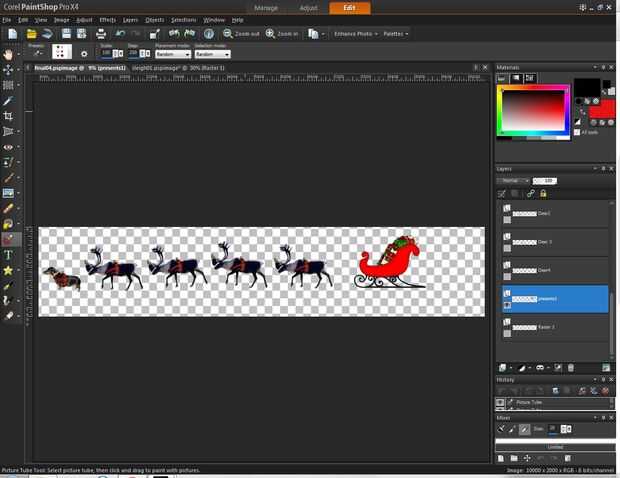Click the foreground black color swatch
This screenshot has width=620, height=478.
click(587, 87)
